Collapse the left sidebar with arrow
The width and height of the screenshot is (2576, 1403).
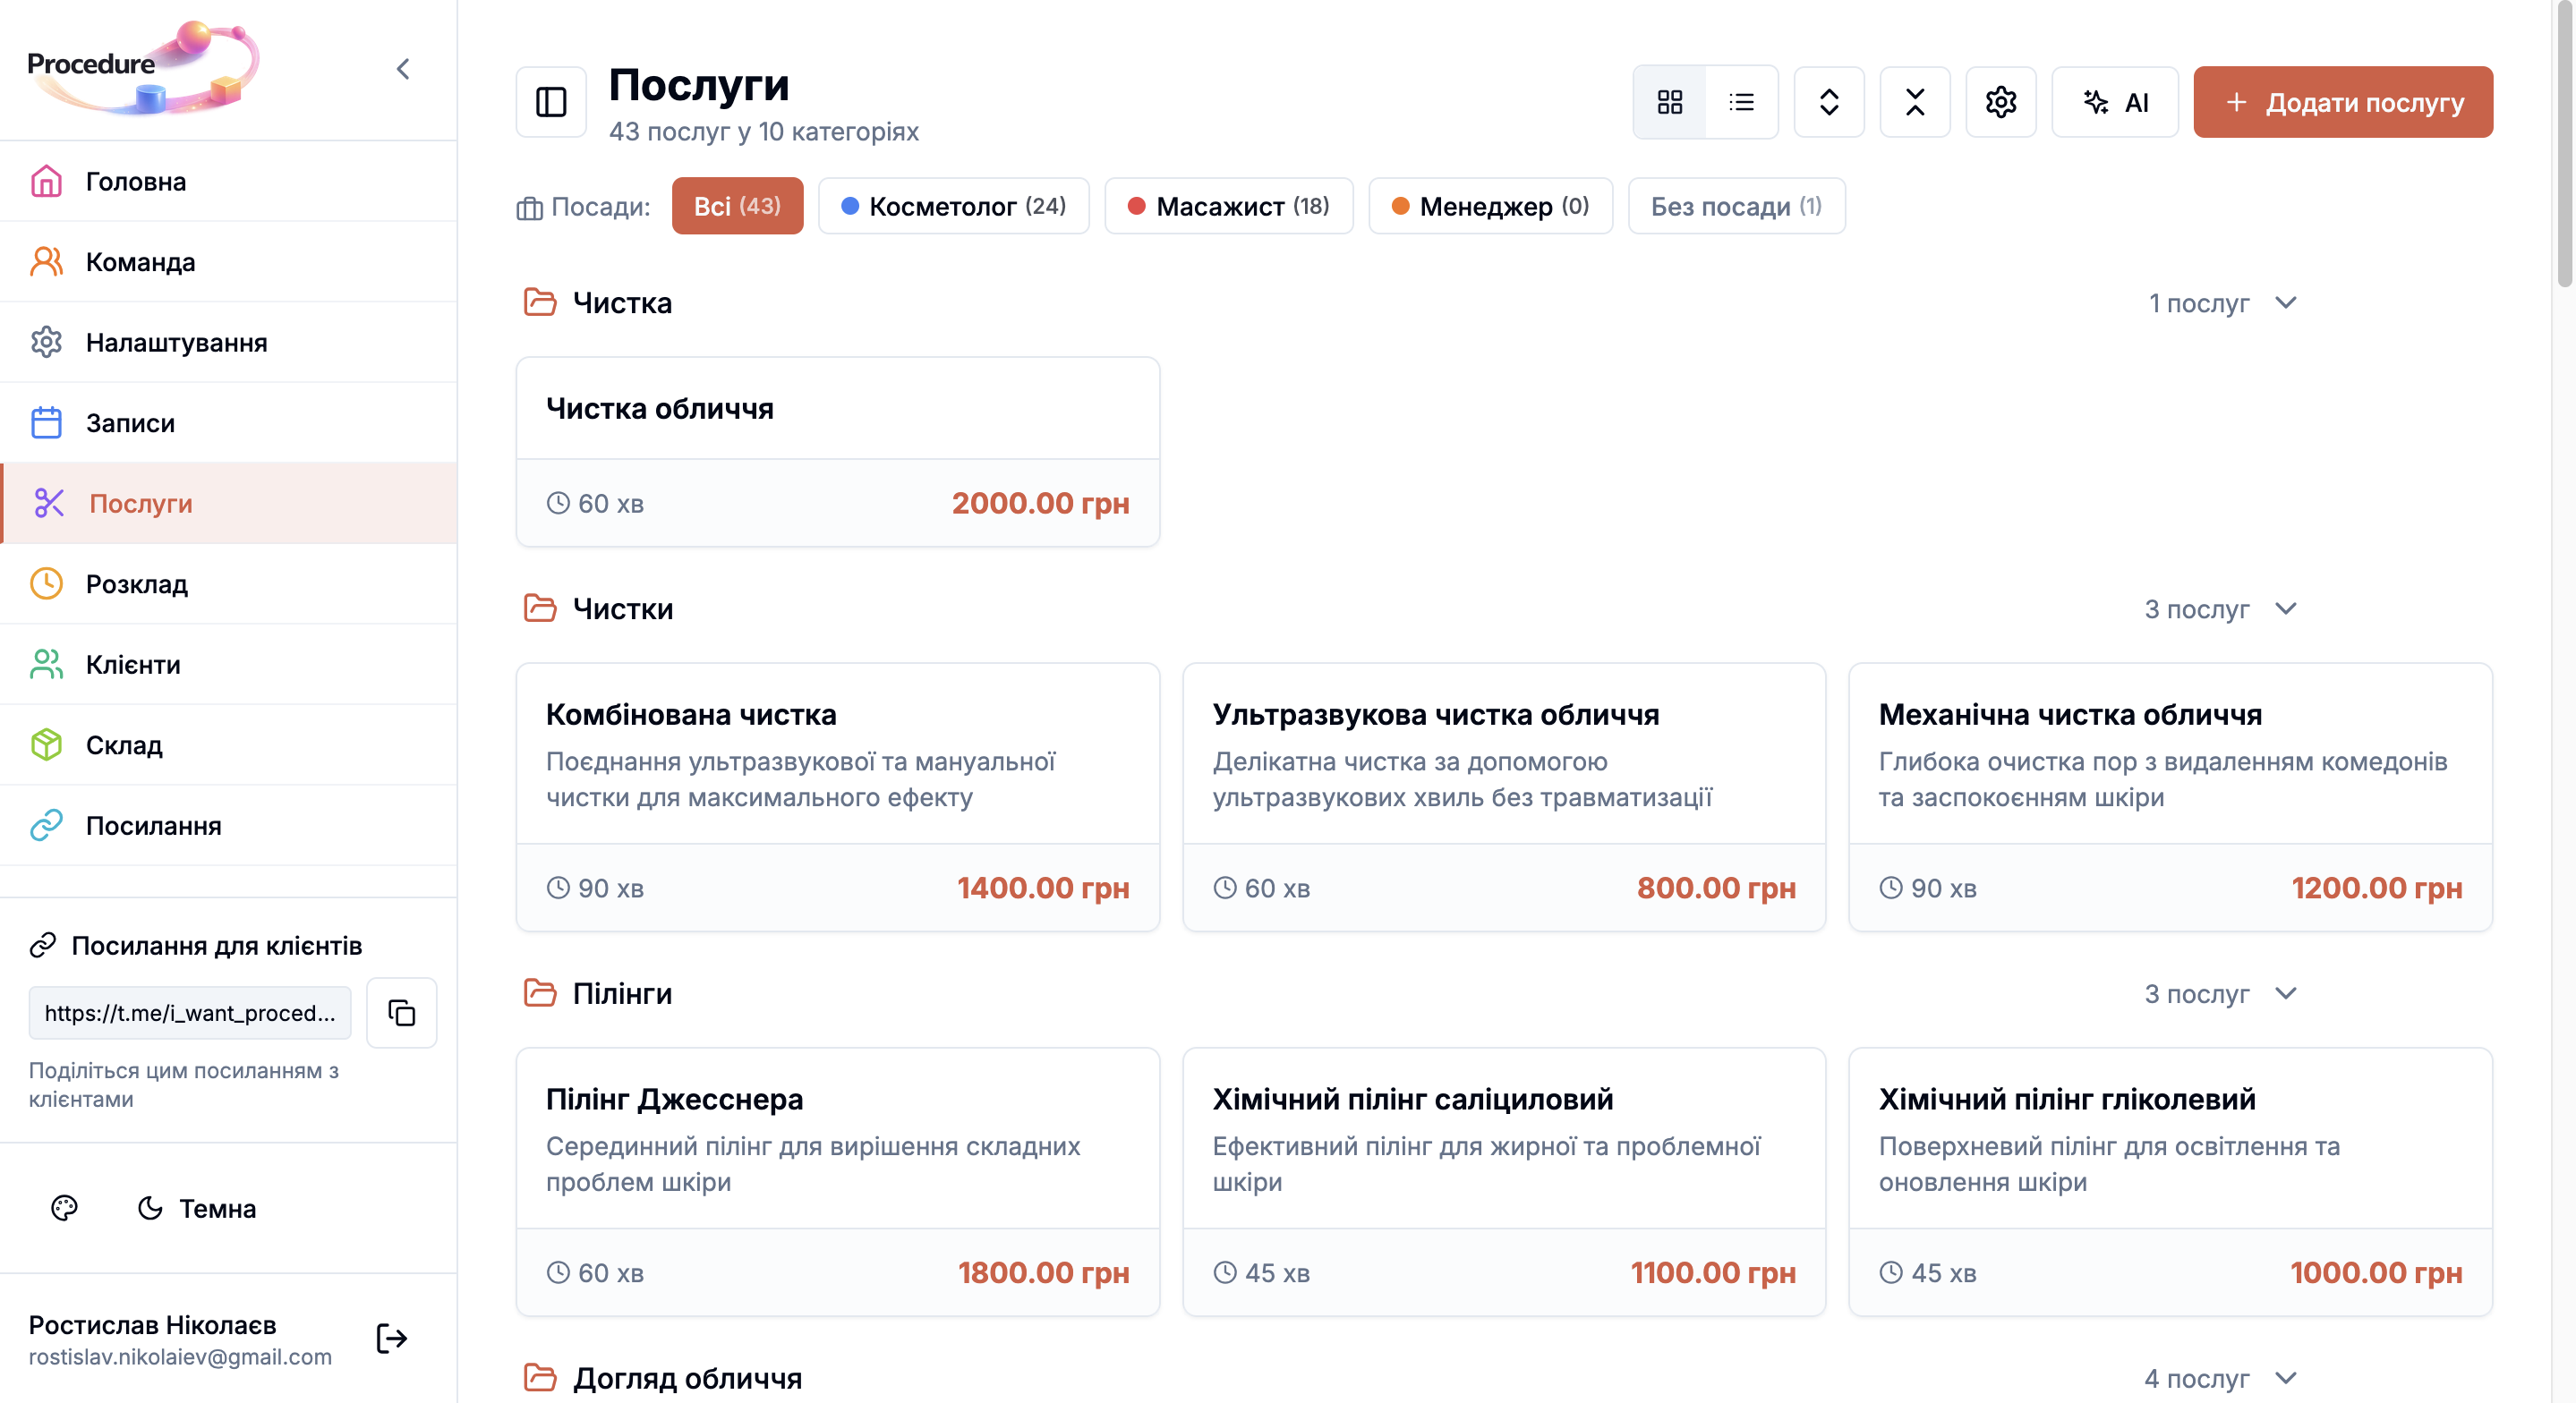tap(404, 68)
